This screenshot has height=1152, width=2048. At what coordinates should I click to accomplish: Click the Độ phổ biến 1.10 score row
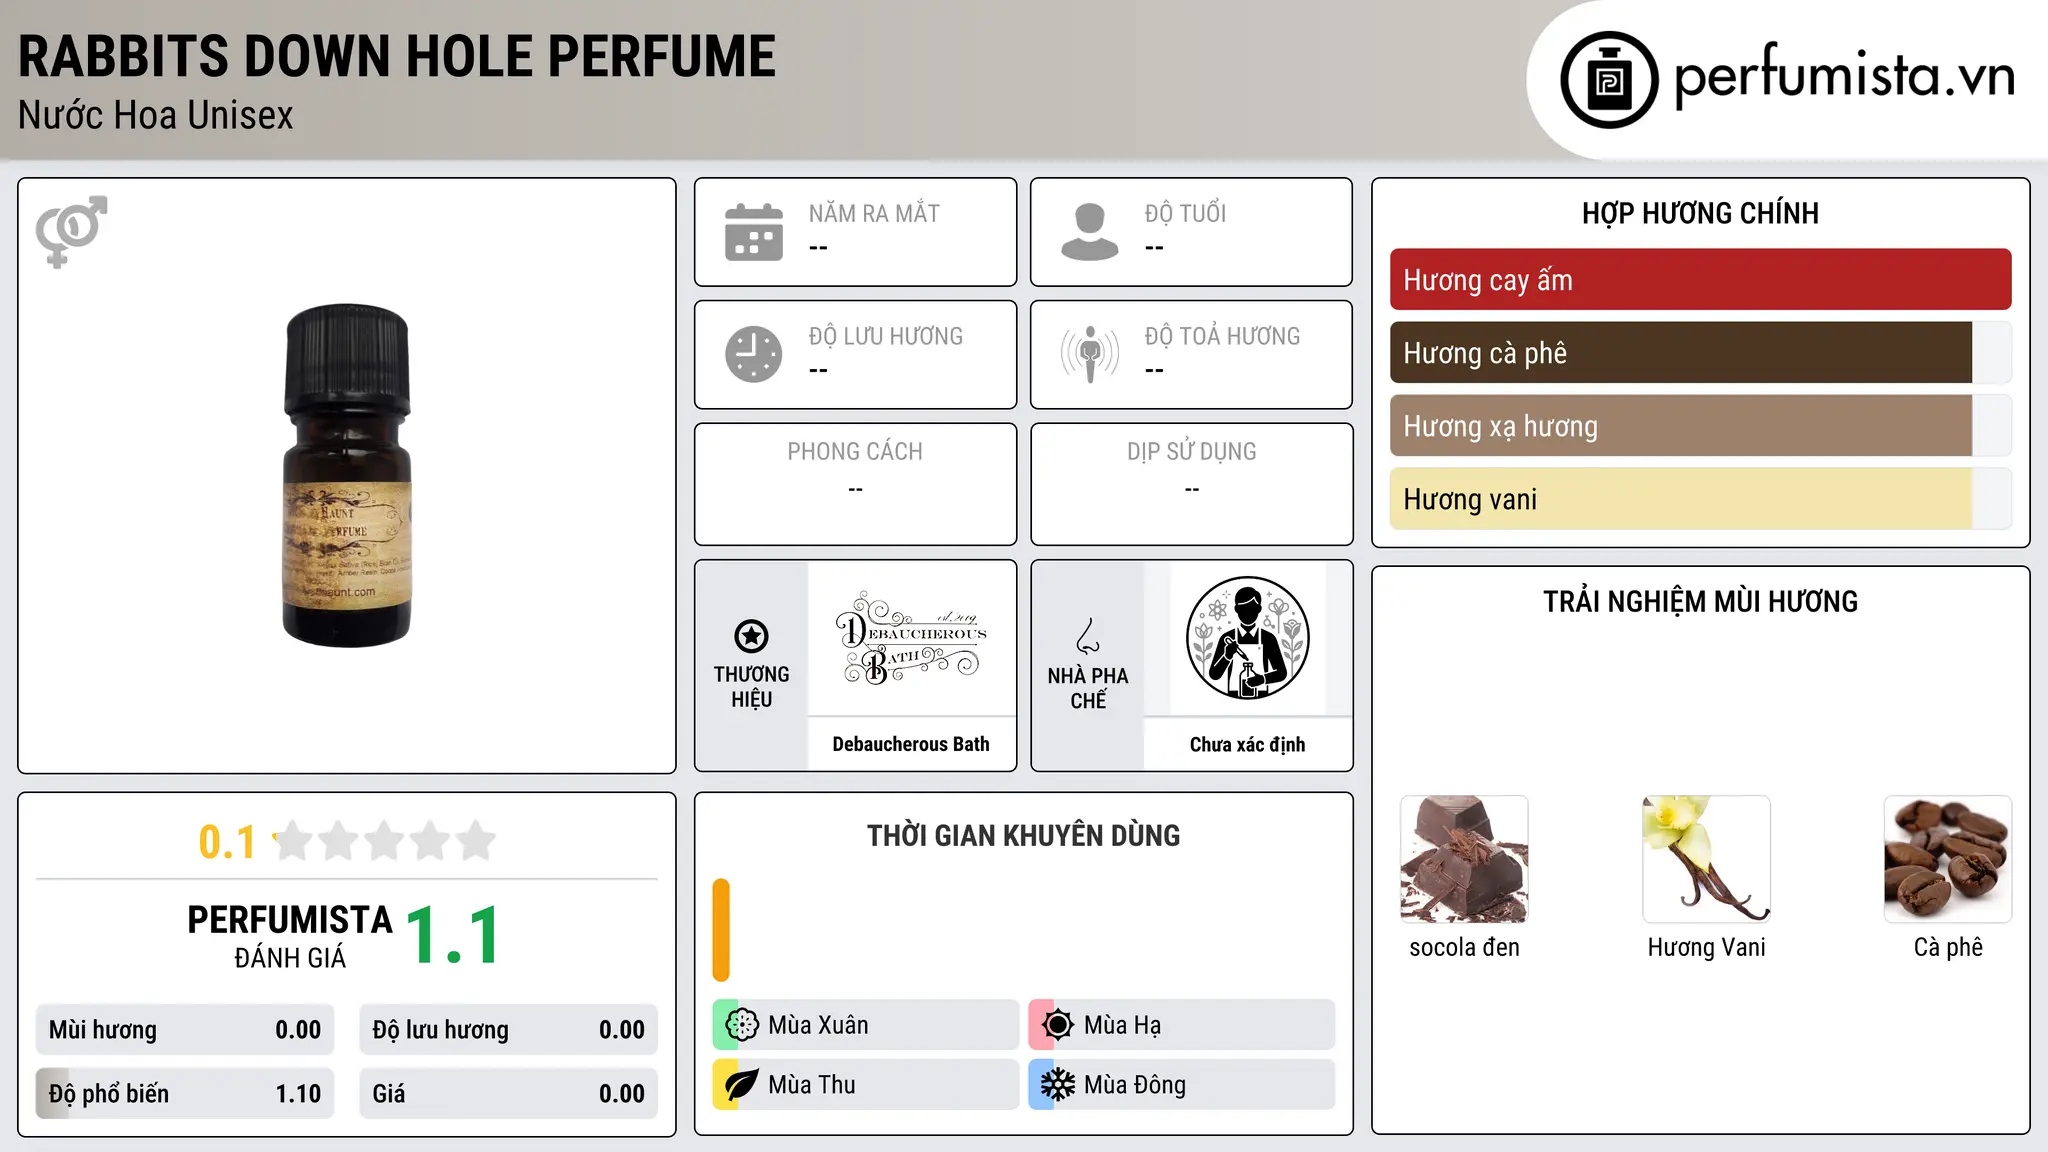185,1093
